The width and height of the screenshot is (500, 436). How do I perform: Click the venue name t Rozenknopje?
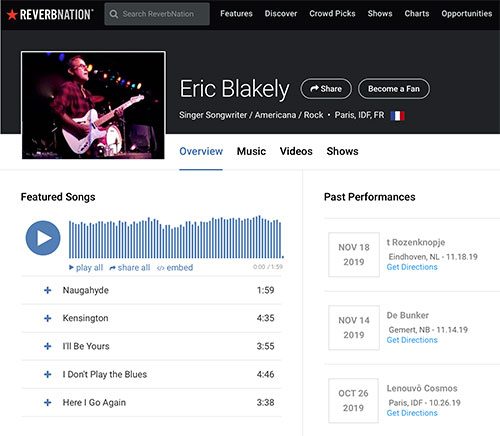click(416, 242)
